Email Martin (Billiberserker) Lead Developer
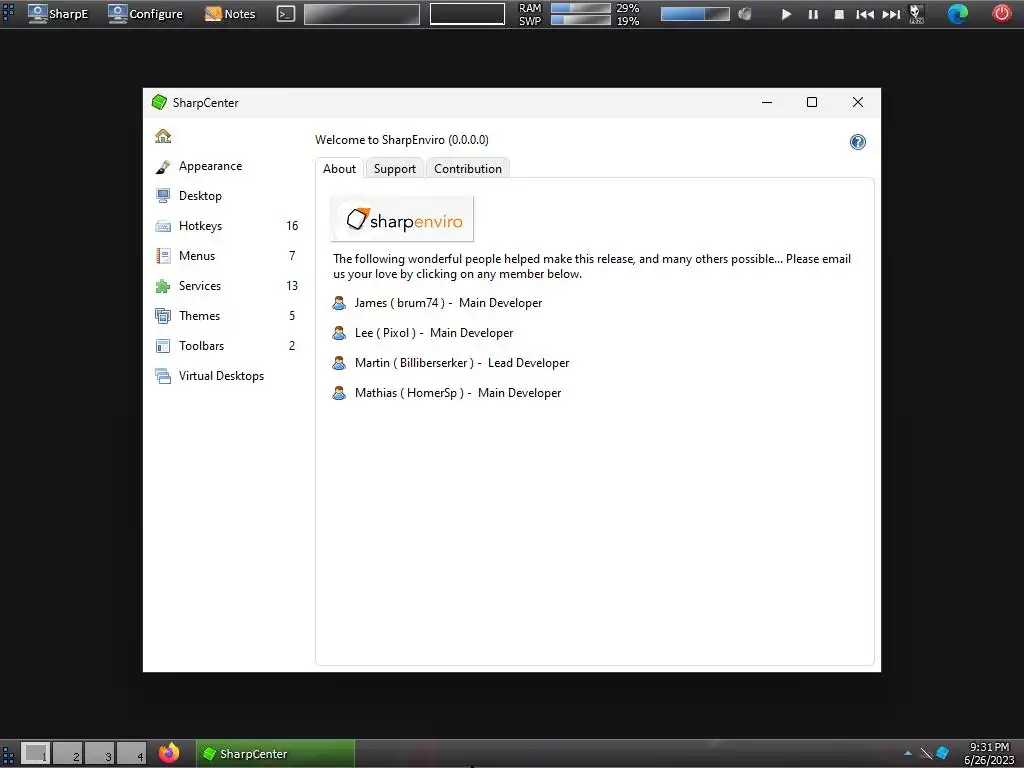1024x768 pixels. click(462, 363)
